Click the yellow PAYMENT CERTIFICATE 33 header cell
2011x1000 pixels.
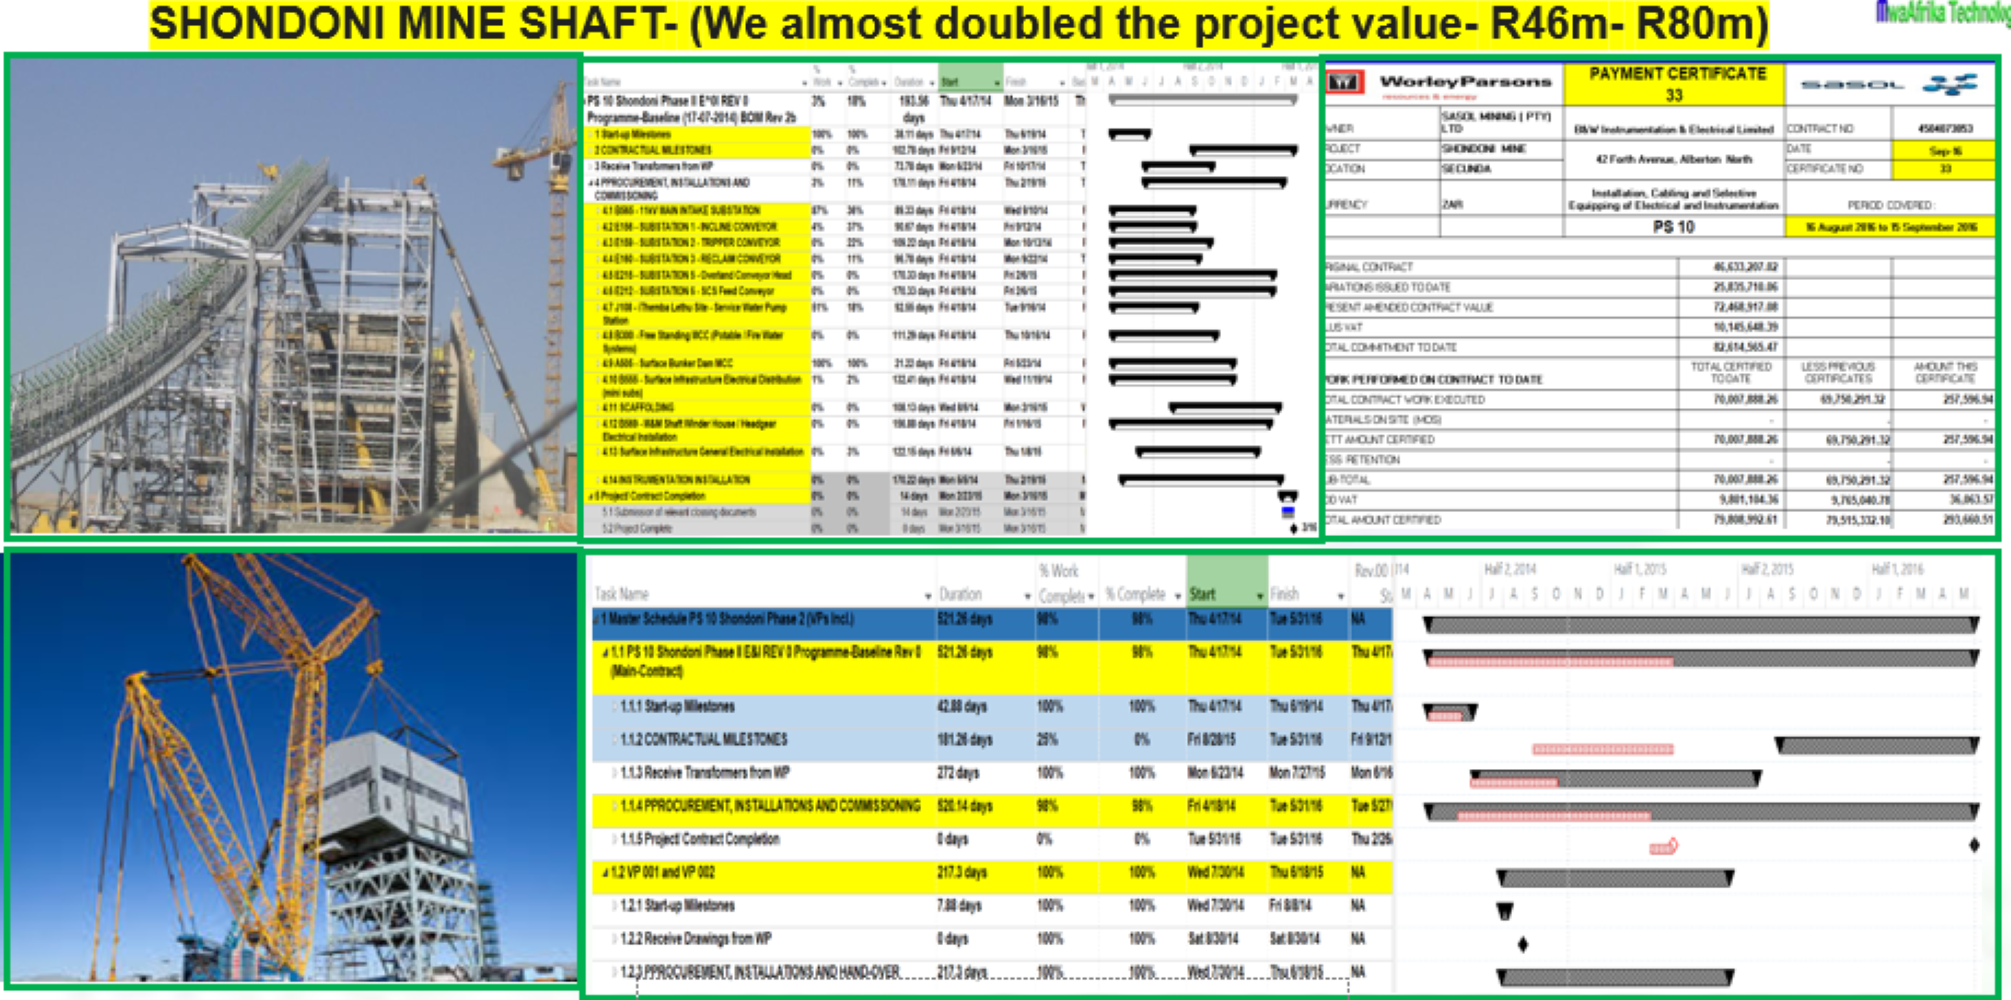[x=1675, y=84]
